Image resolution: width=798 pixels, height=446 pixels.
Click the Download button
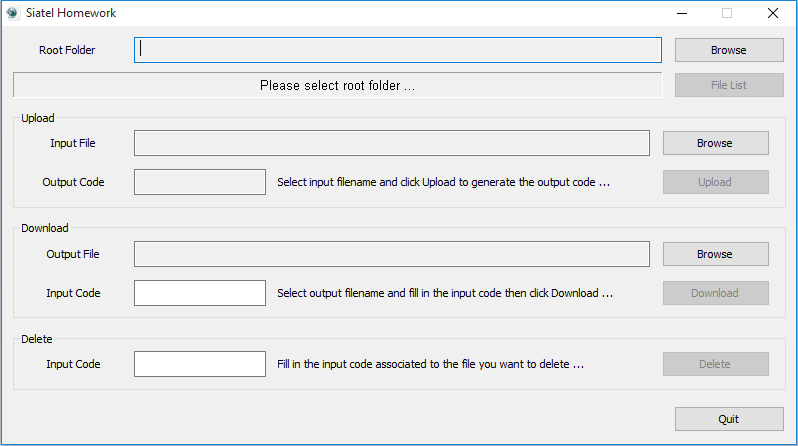tap(715, 293)
